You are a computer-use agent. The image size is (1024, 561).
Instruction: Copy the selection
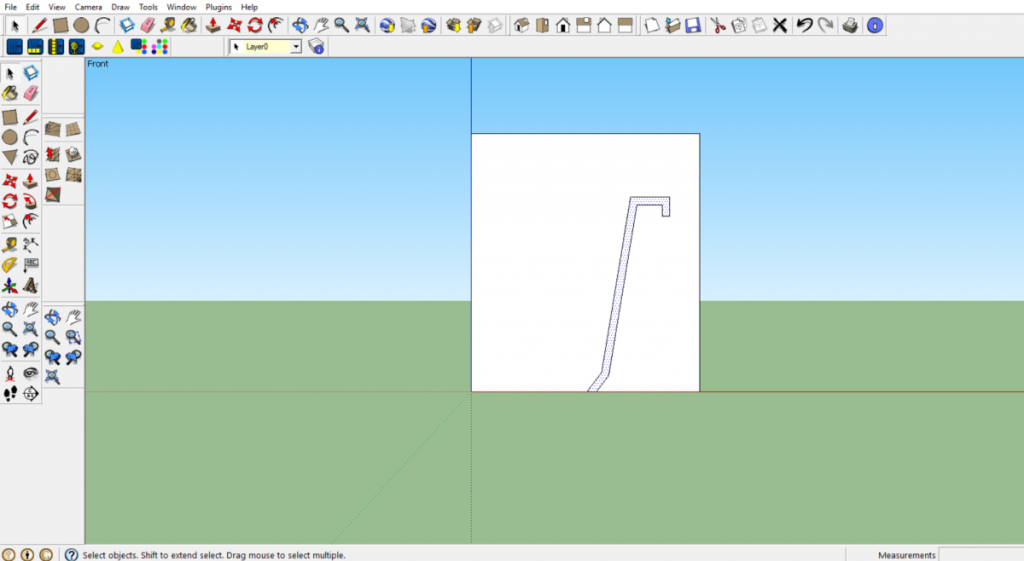click(739, 25)
